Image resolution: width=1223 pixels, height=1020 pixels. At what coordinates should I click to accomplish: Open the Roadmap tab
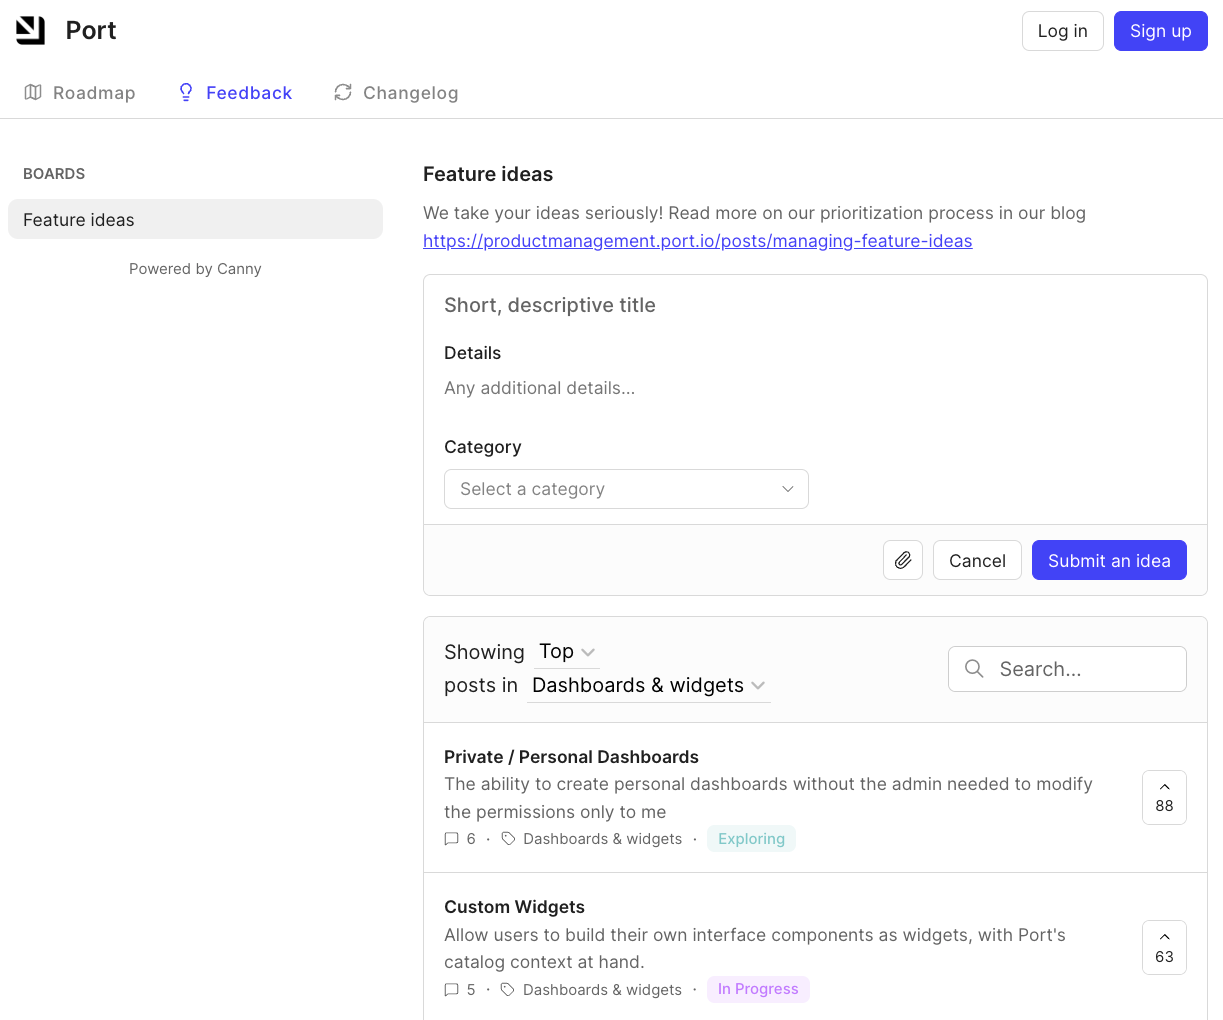click(x=80, y=93)
